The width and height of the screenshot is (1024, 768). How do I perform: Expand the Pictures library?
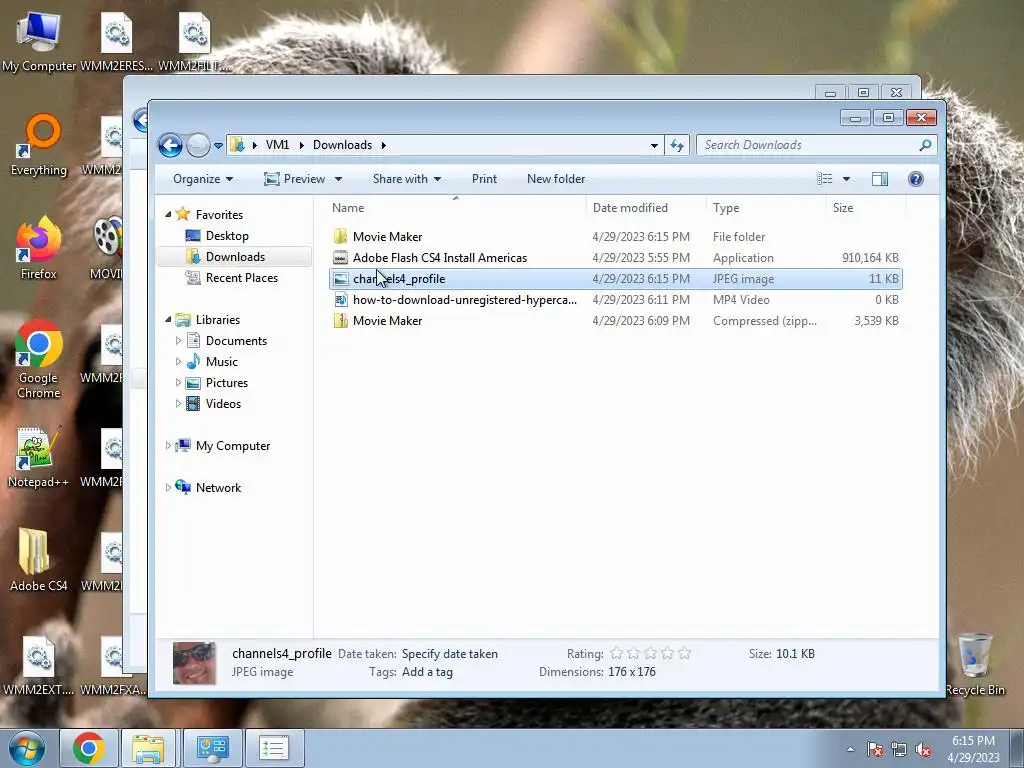tap(178, 383)
